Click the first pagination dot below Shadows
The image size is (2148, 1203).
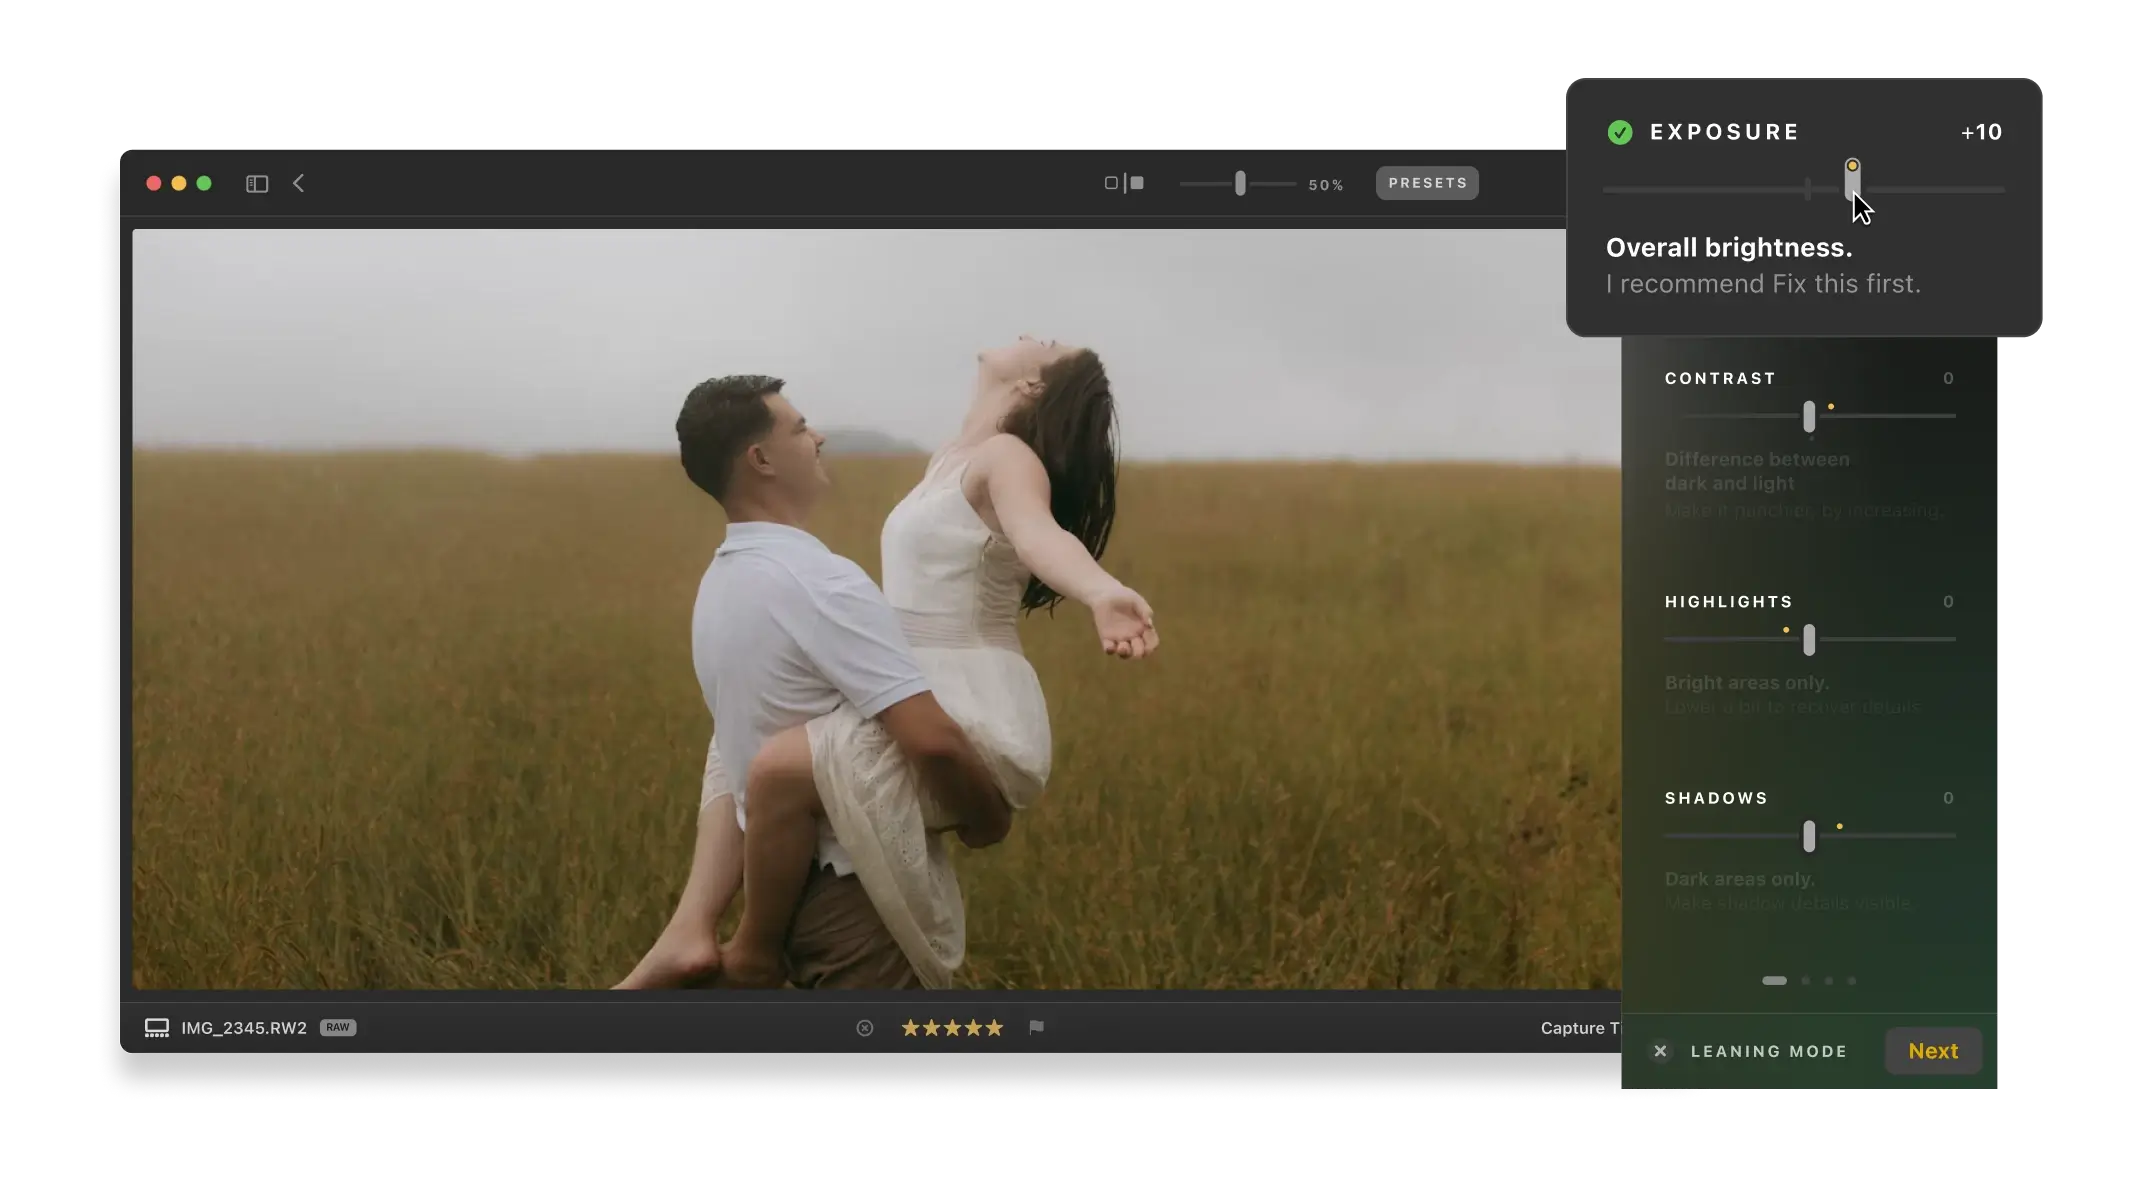click(x=1774, y=981)
